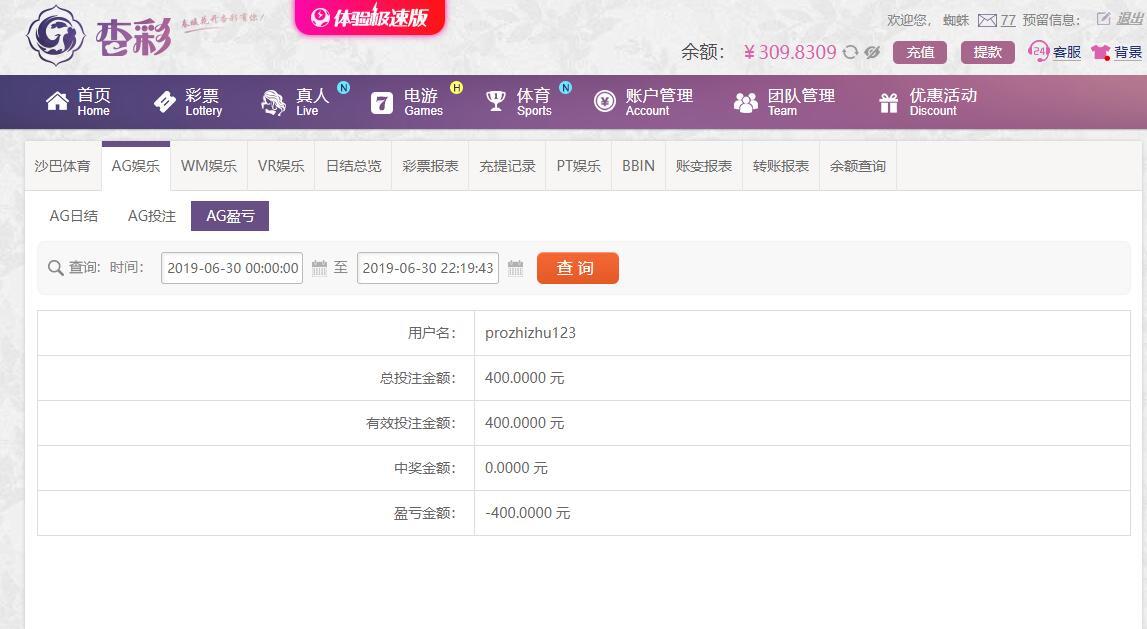Open 彩票 Lottery menu
The image size is (1147, 629).
(x=203, y=102)
